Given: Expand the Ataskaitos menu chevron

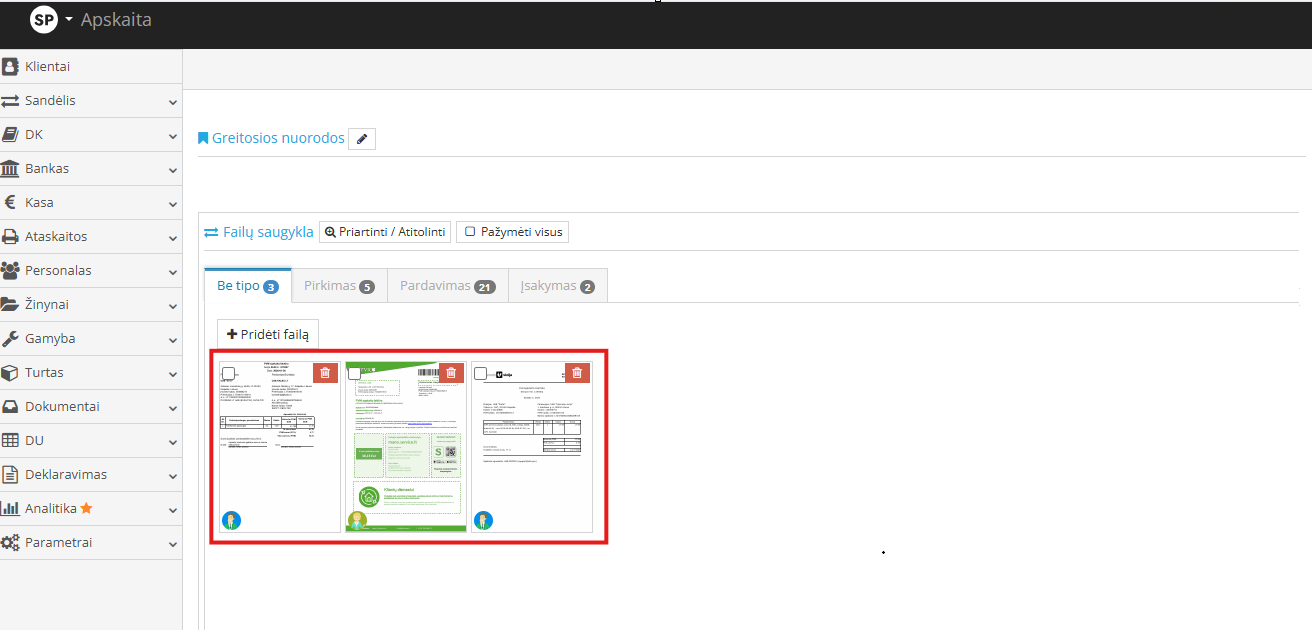Looking at the screenshot, I should coord(173,238).
